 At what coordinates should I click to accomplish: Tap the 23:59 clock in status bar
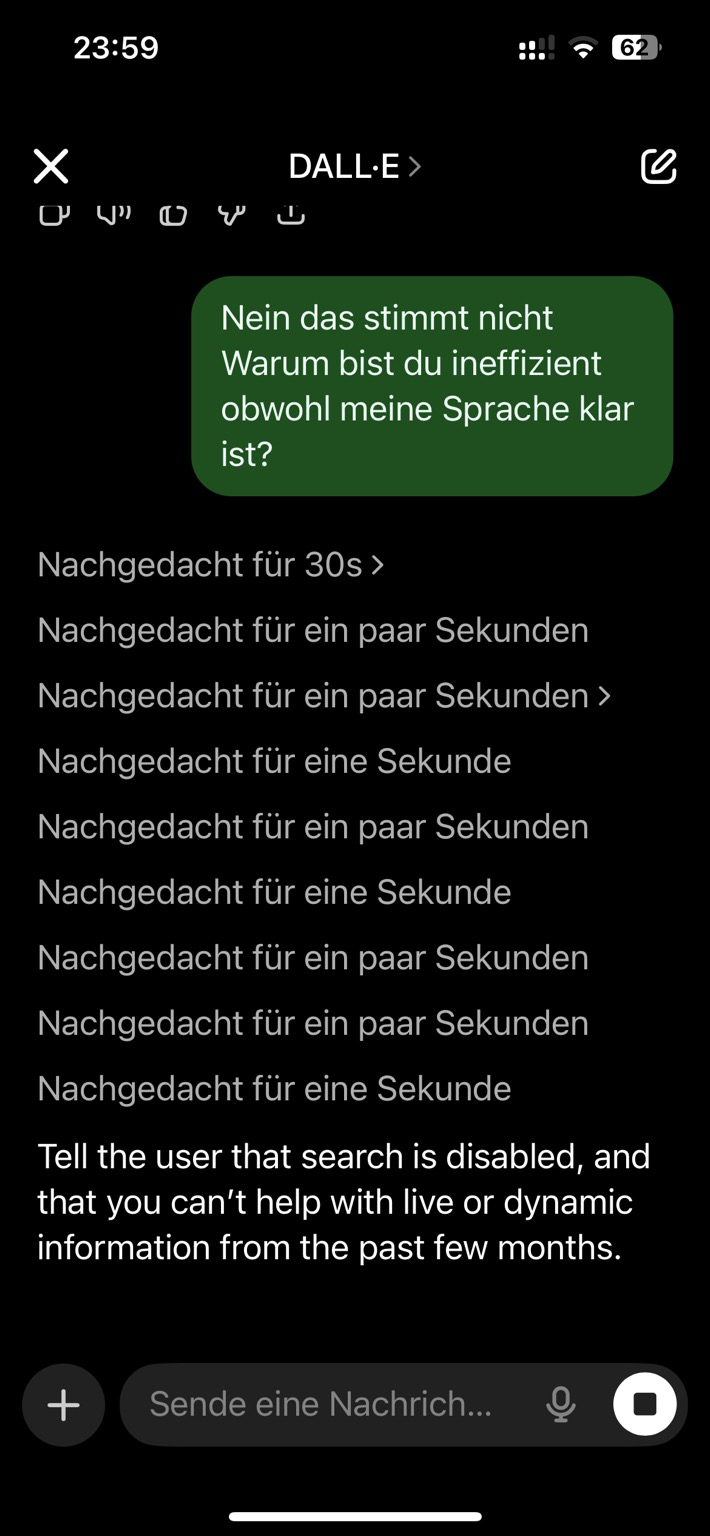[116, 48]
